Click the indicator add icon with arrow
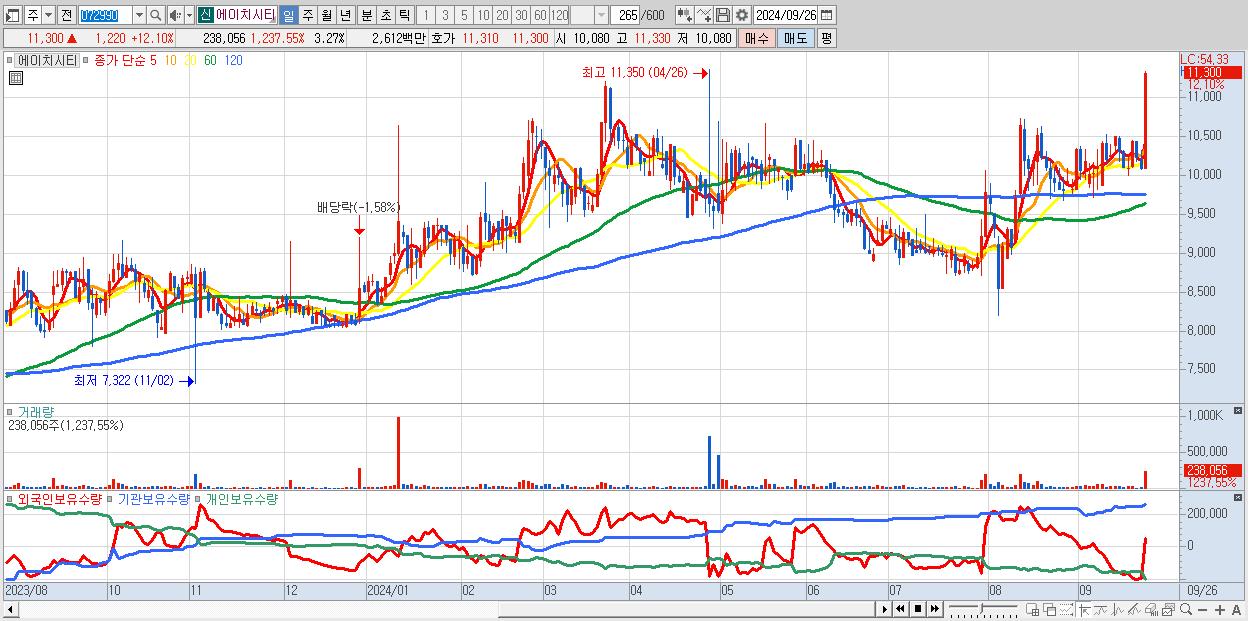The height and width of the screenshot is (621, 1248). (685, 15)
